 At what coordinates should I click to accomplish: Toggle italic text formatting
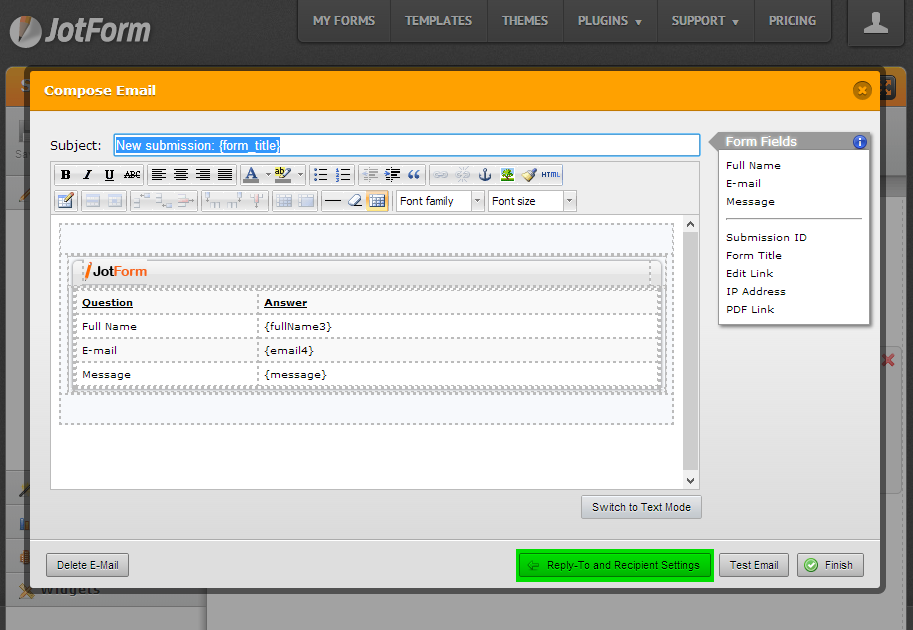(87, 175)
